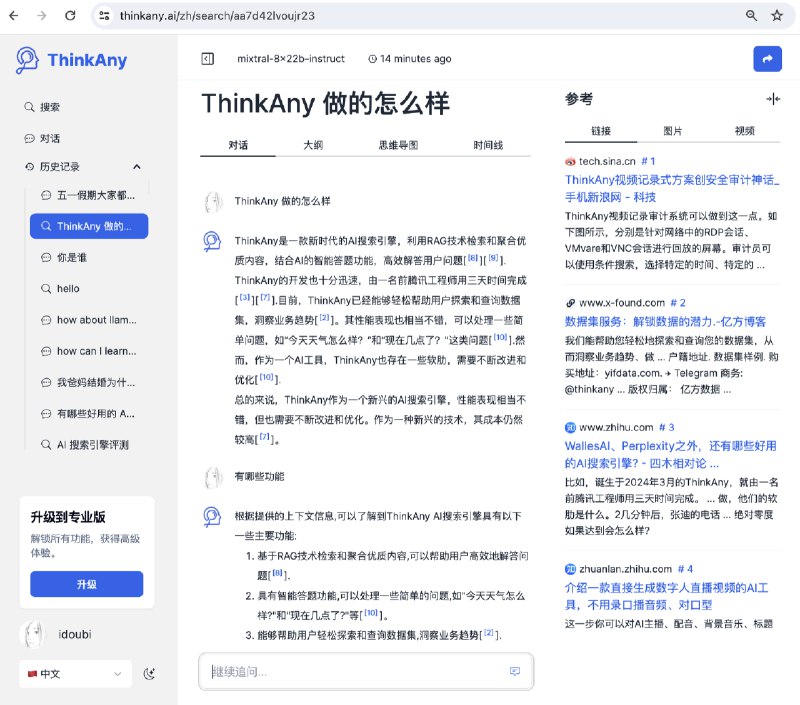Viewport: 800px width, 705px height.
Task: Click the ThinkAny logo
Action: (x=71, y=60)
